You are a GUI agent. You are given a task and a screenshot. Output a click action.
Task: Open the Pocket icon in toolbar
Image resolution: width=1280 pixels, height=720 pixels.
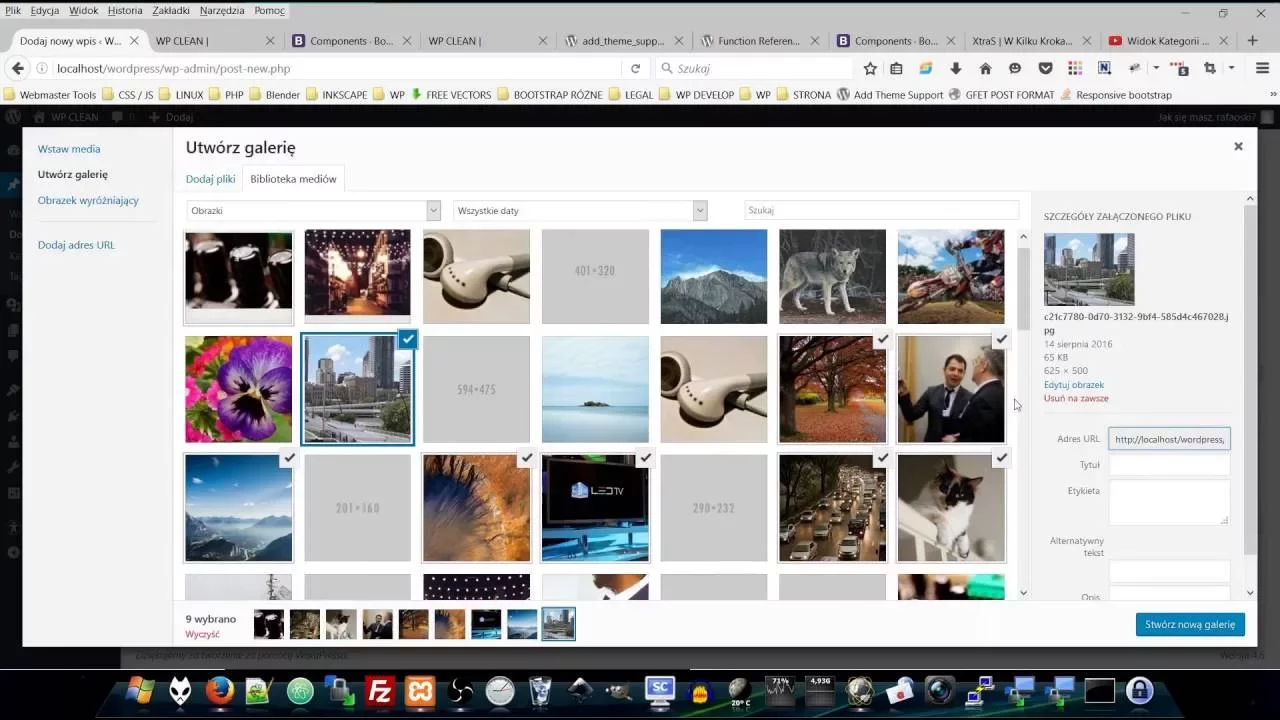1045,68
